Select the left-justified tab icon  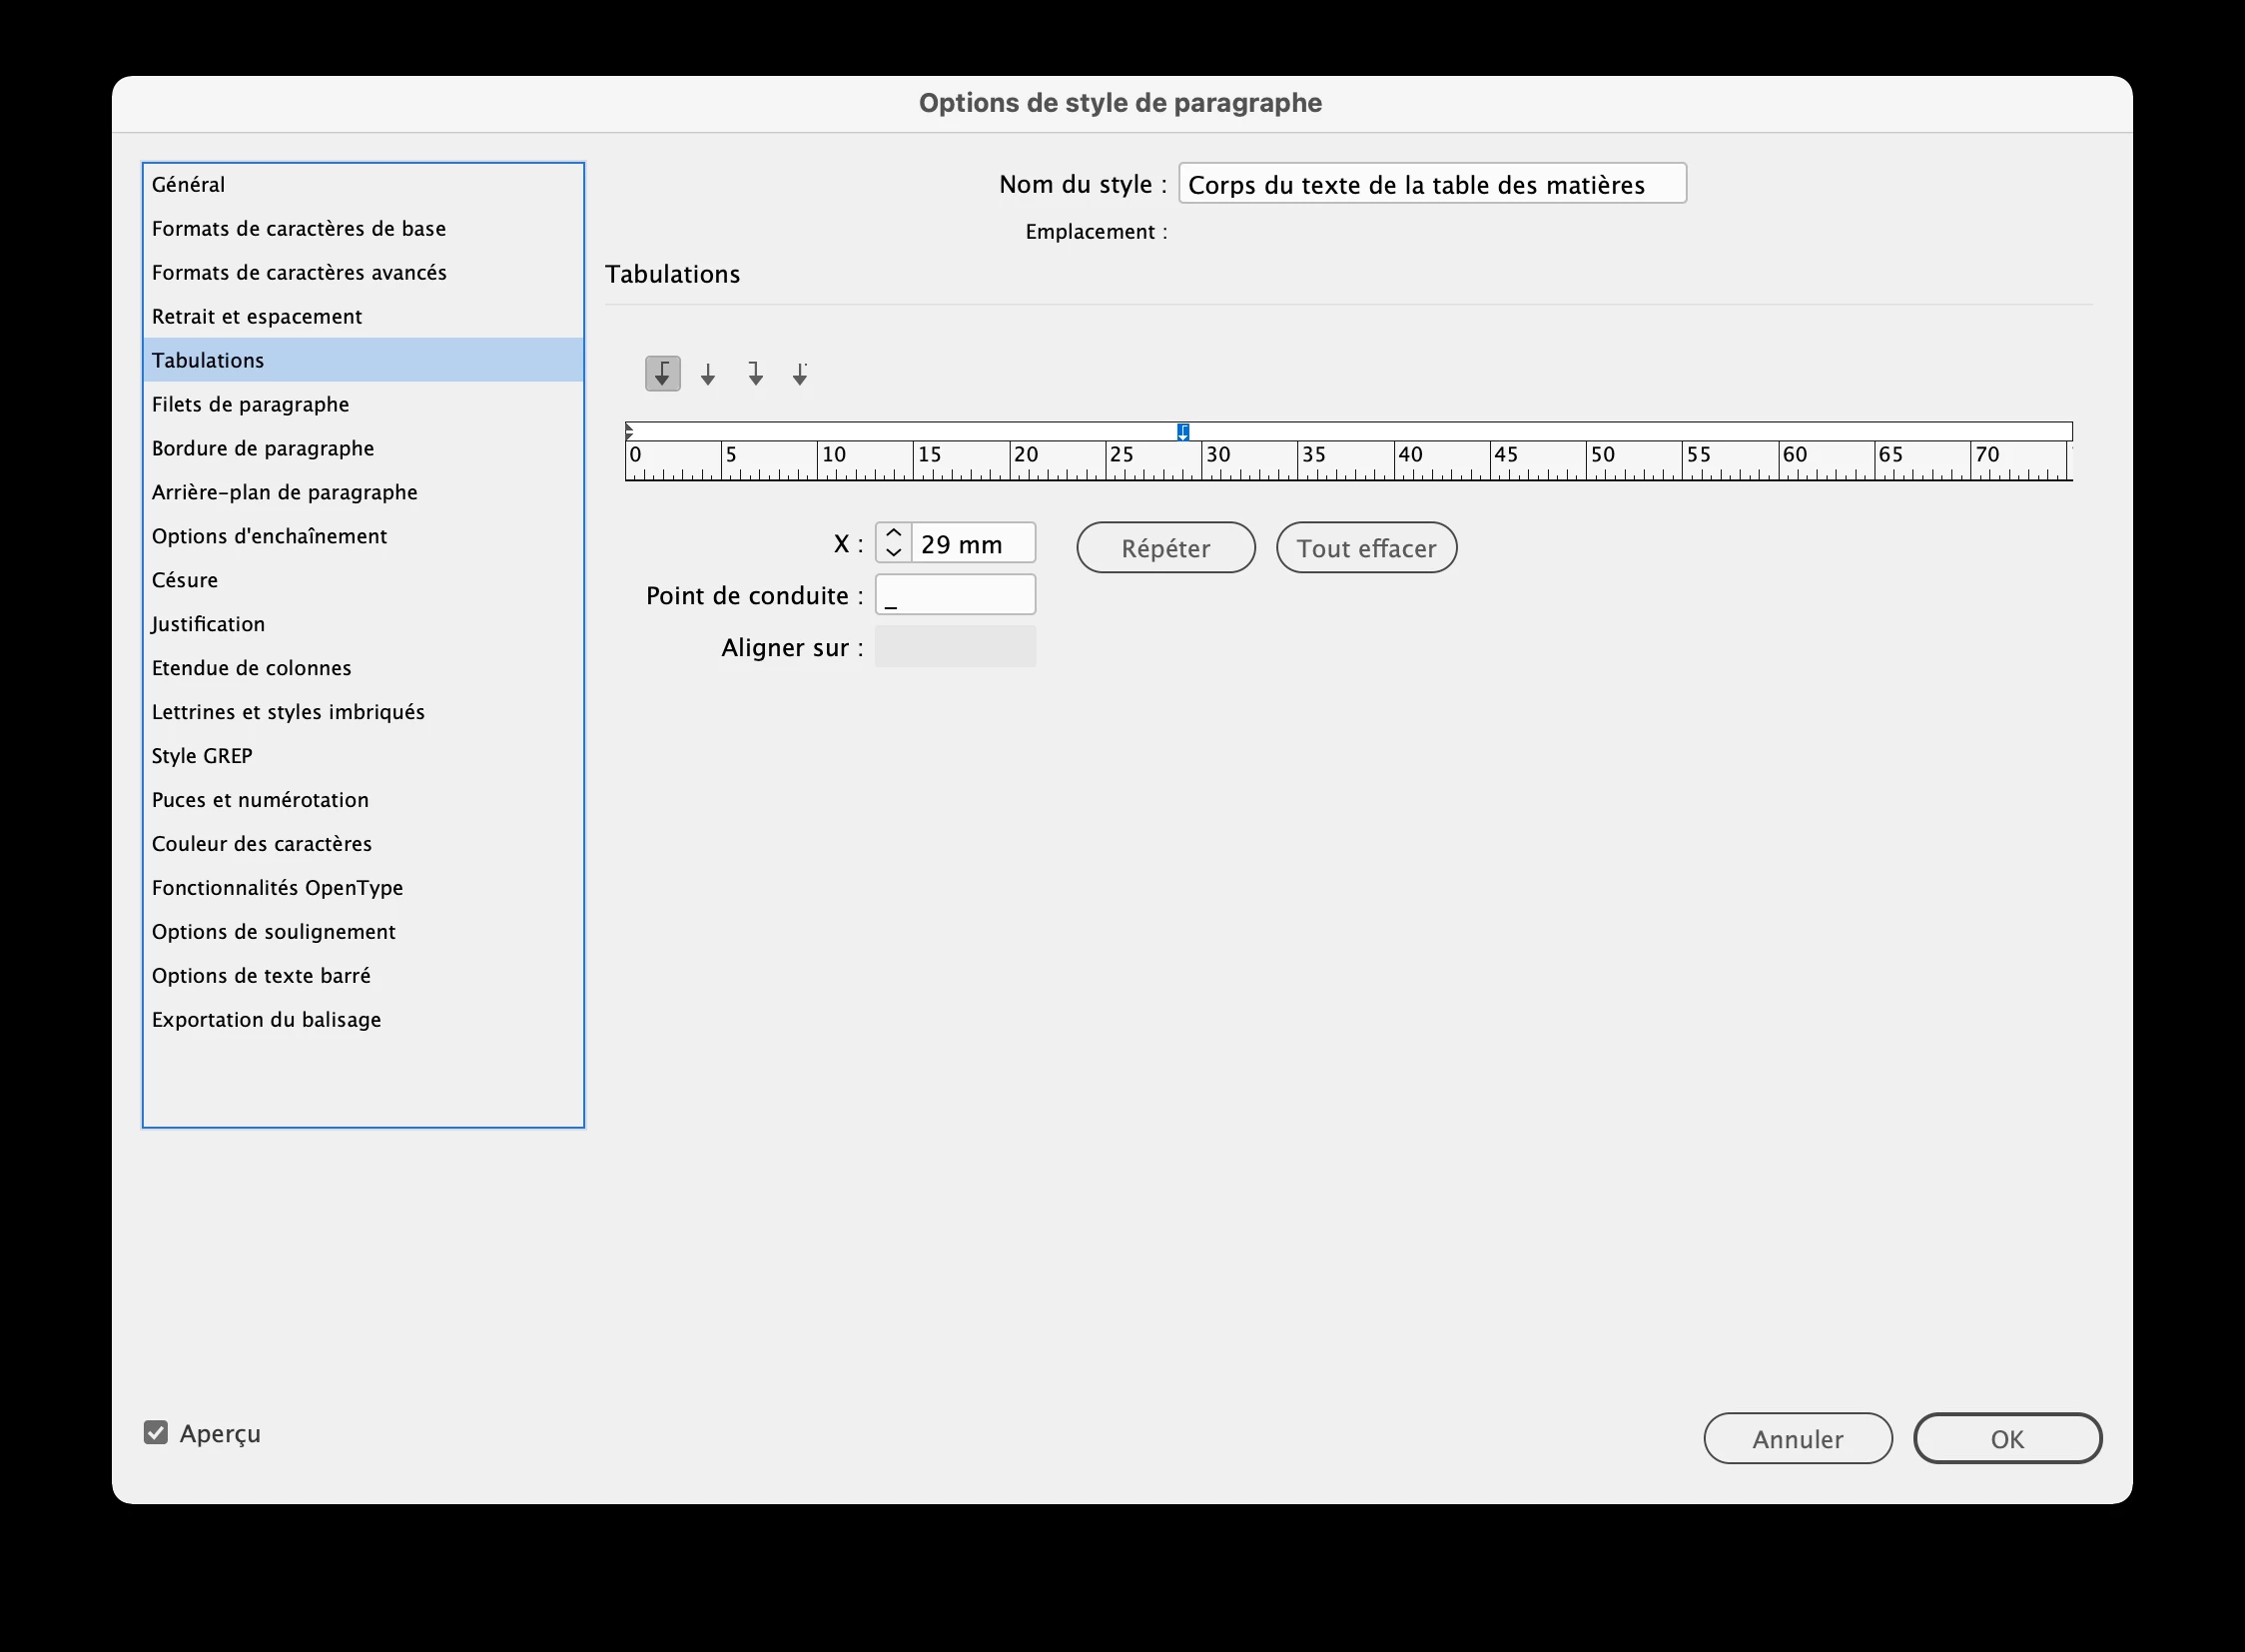[662, 373]
